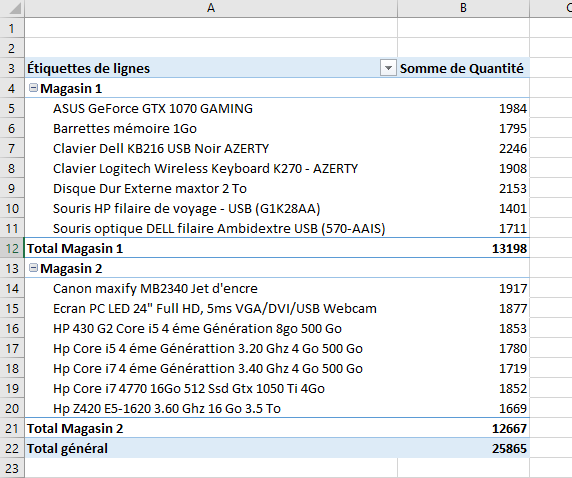Select HP 430 G2 Core i5 cell

point(211,328)
